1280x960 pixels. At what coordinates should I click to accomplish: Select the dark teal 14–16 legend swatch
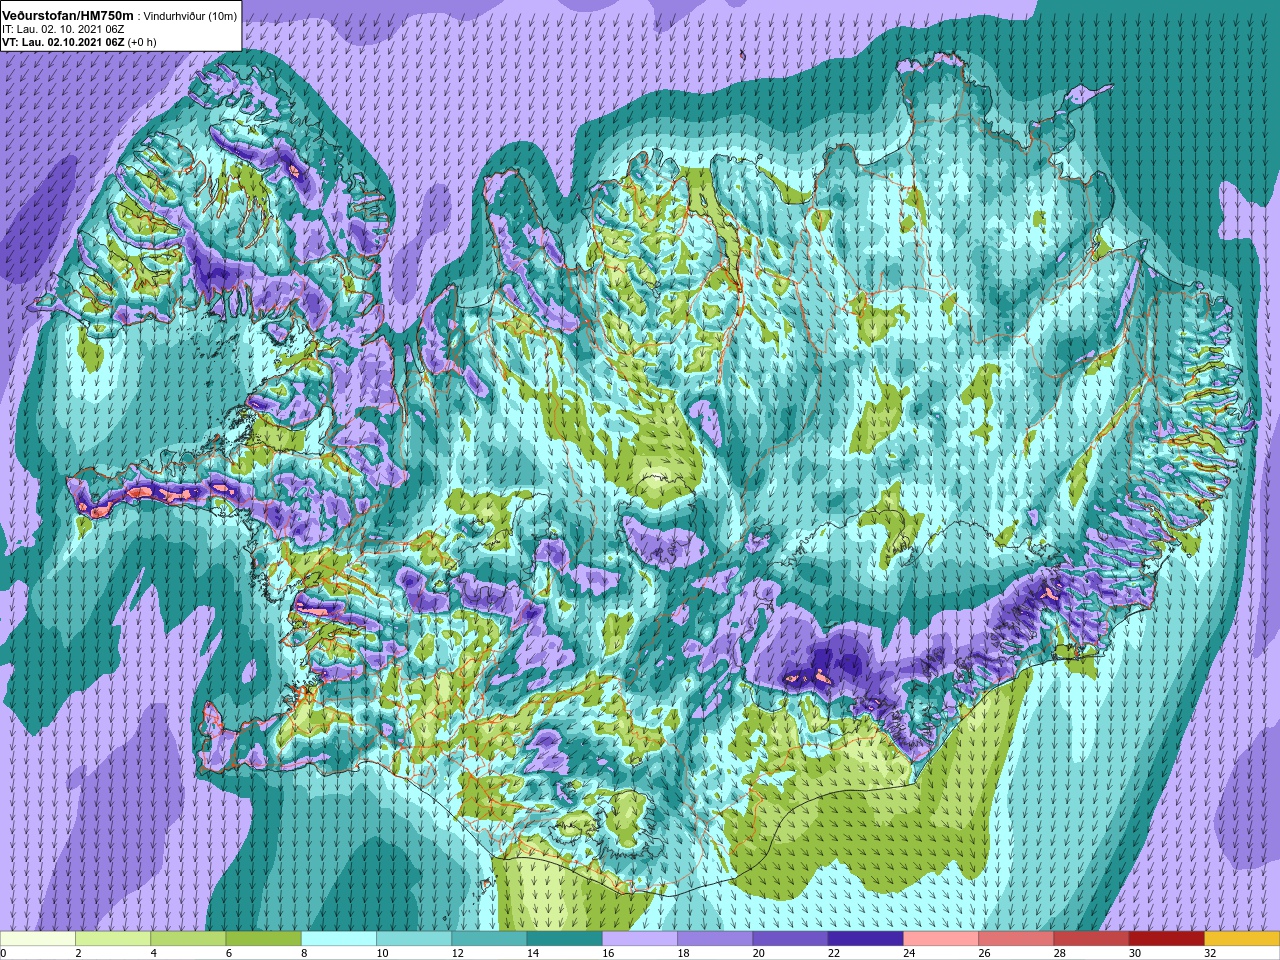(565, 939)
